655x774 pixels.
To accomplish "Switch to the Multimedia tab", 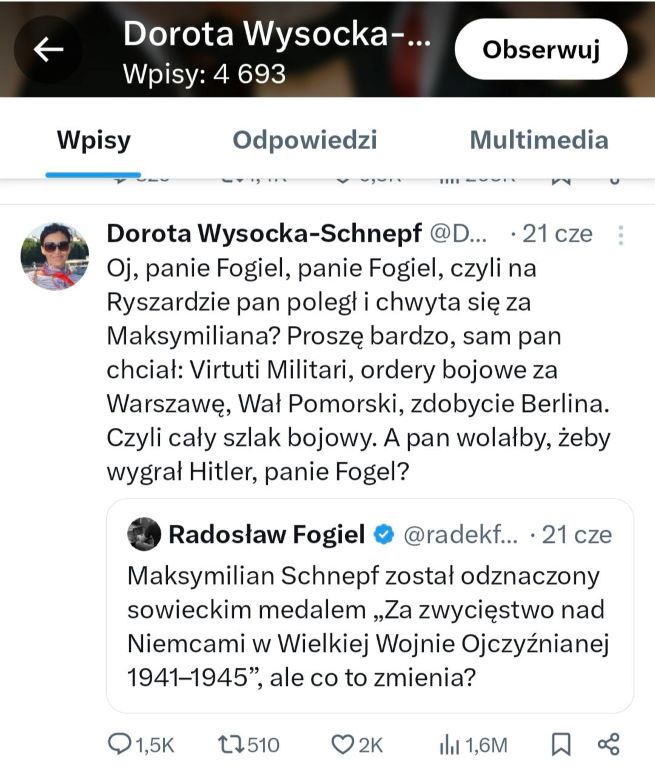I will (539, 140).
